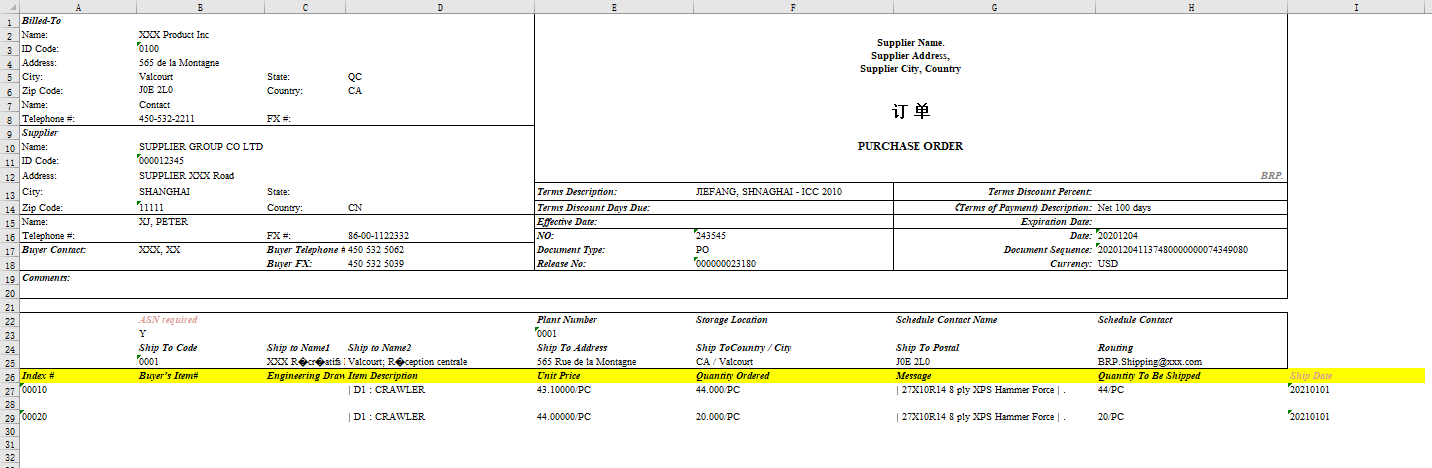Select the BRP.Shipping@xxx.com routing cell
This screenshot has height=468, width=1432.
coord(1149,362)
